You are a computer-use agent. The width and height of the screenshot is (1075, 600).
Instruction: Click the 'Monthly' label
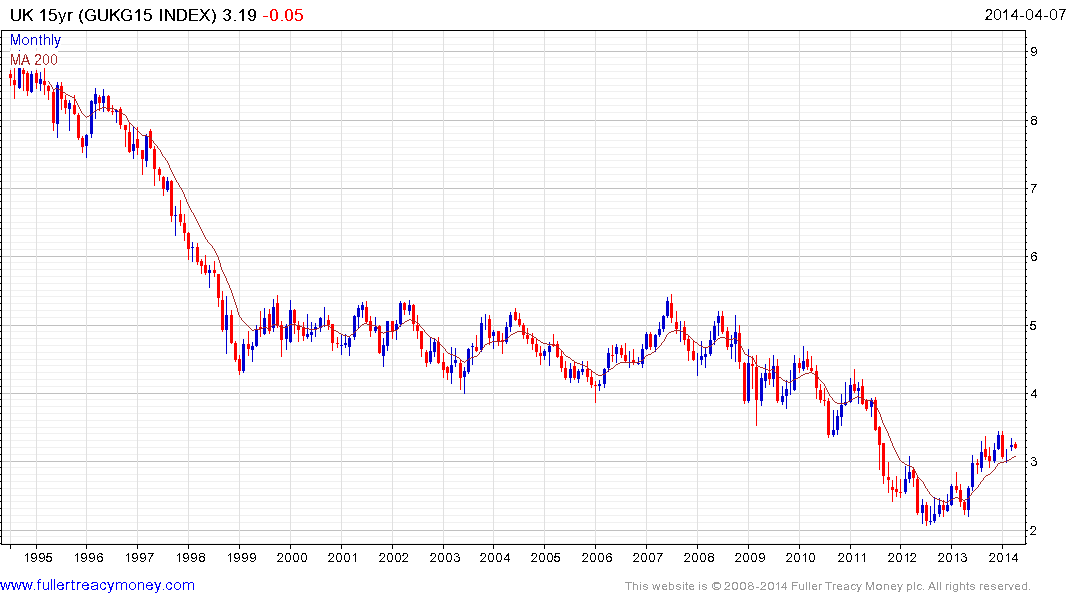(36, 40)
